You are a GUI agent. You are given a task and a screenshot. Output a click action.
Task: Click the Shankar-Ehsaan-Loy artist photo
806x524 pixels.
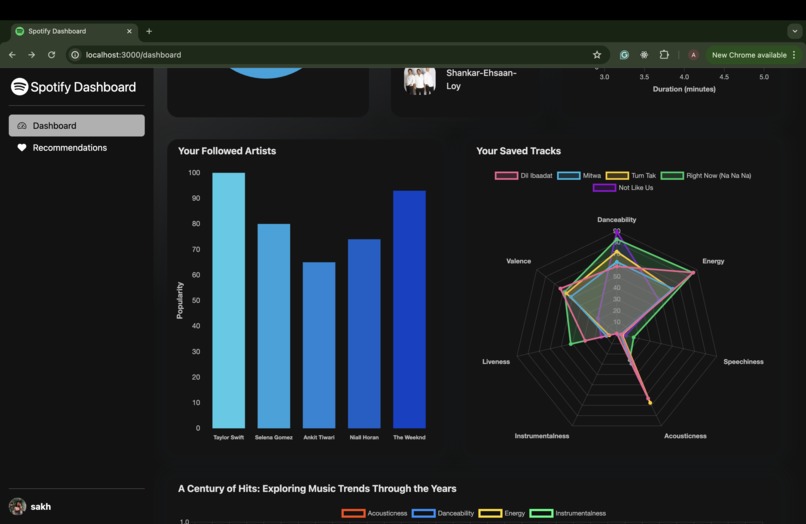pos(419,81)
